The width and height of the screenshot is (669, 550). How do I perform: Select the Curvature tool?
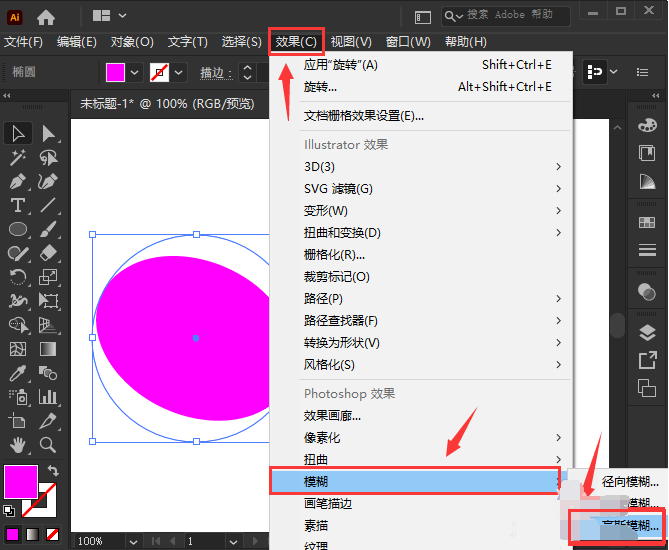click(x=48, y=181)
